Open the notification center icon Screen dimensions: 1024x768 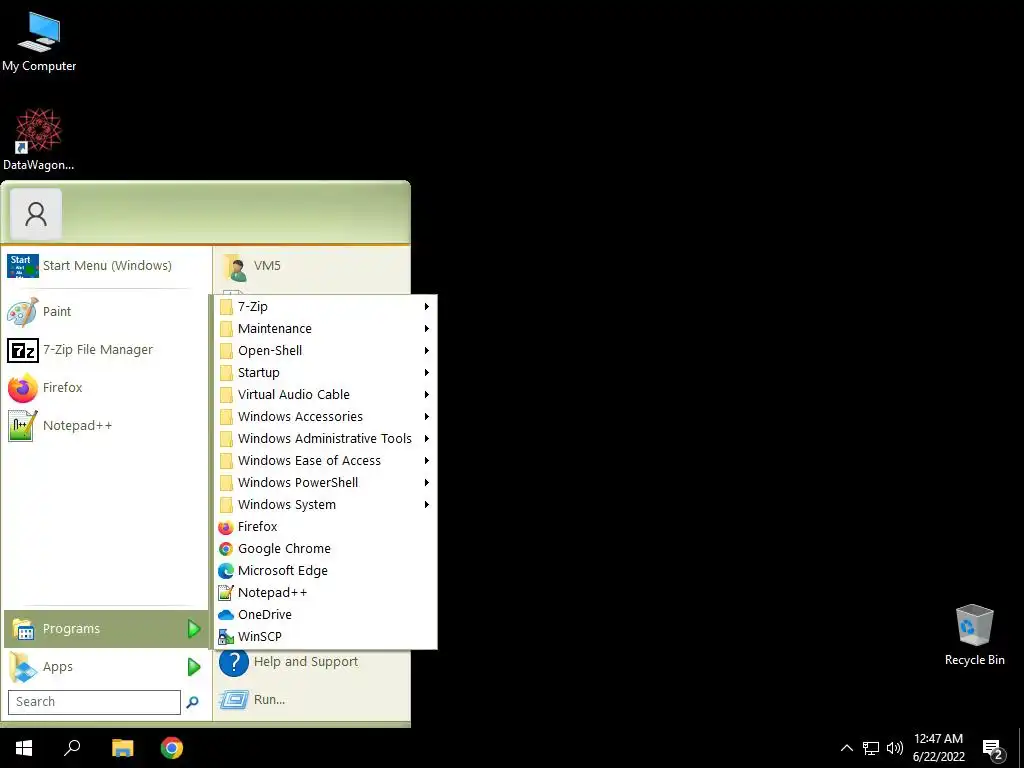993,749
